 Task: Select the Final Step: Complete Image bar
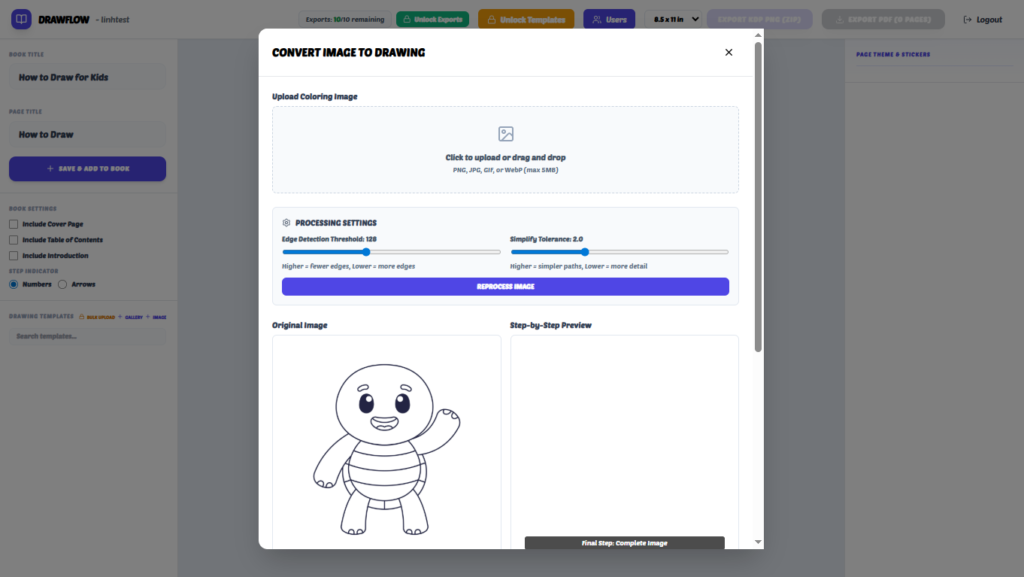point(623,543)
